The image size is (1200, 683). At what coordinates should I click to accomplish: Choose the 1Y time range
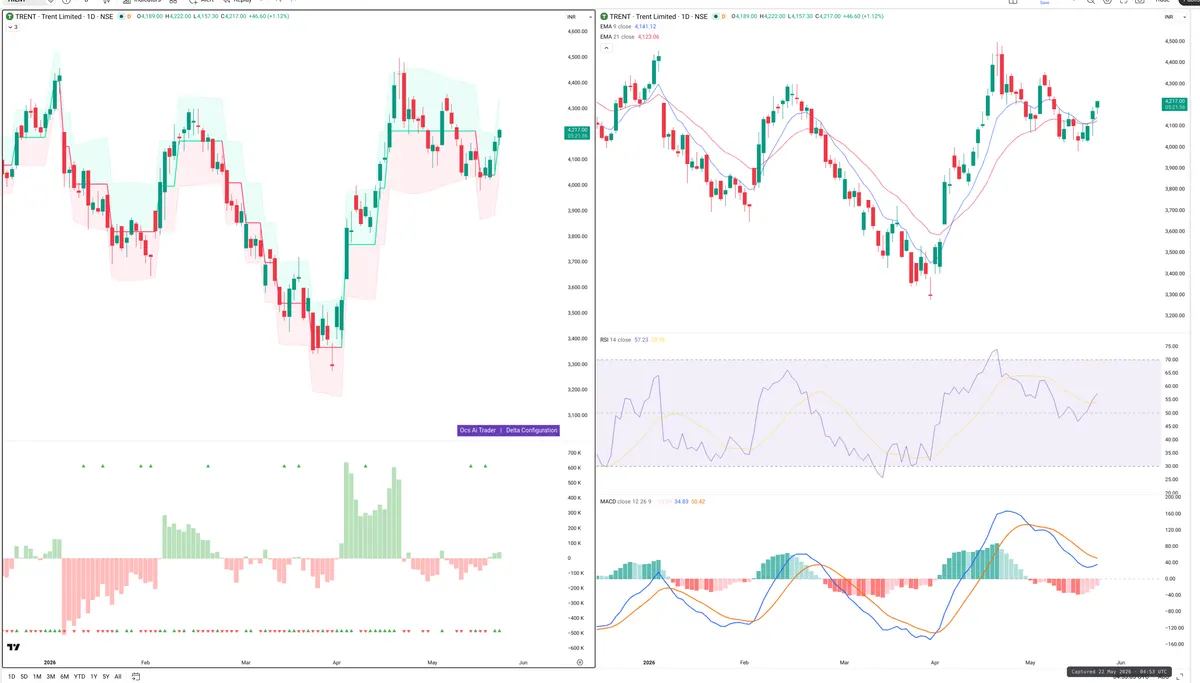(94, 676)
